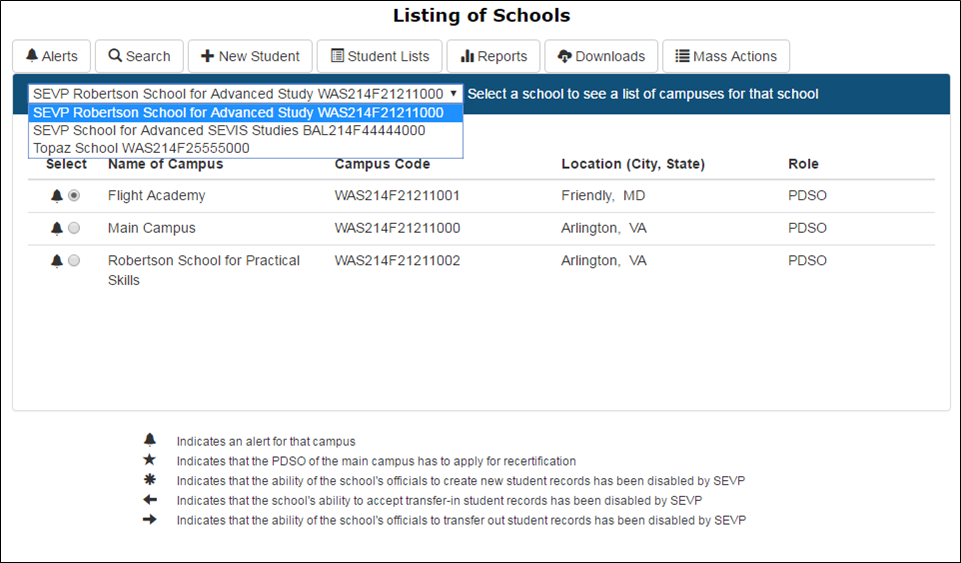The image size is (961, 563).
Task: Click 'Indicates an alert for that campus' text
Action: pos(266,441)
